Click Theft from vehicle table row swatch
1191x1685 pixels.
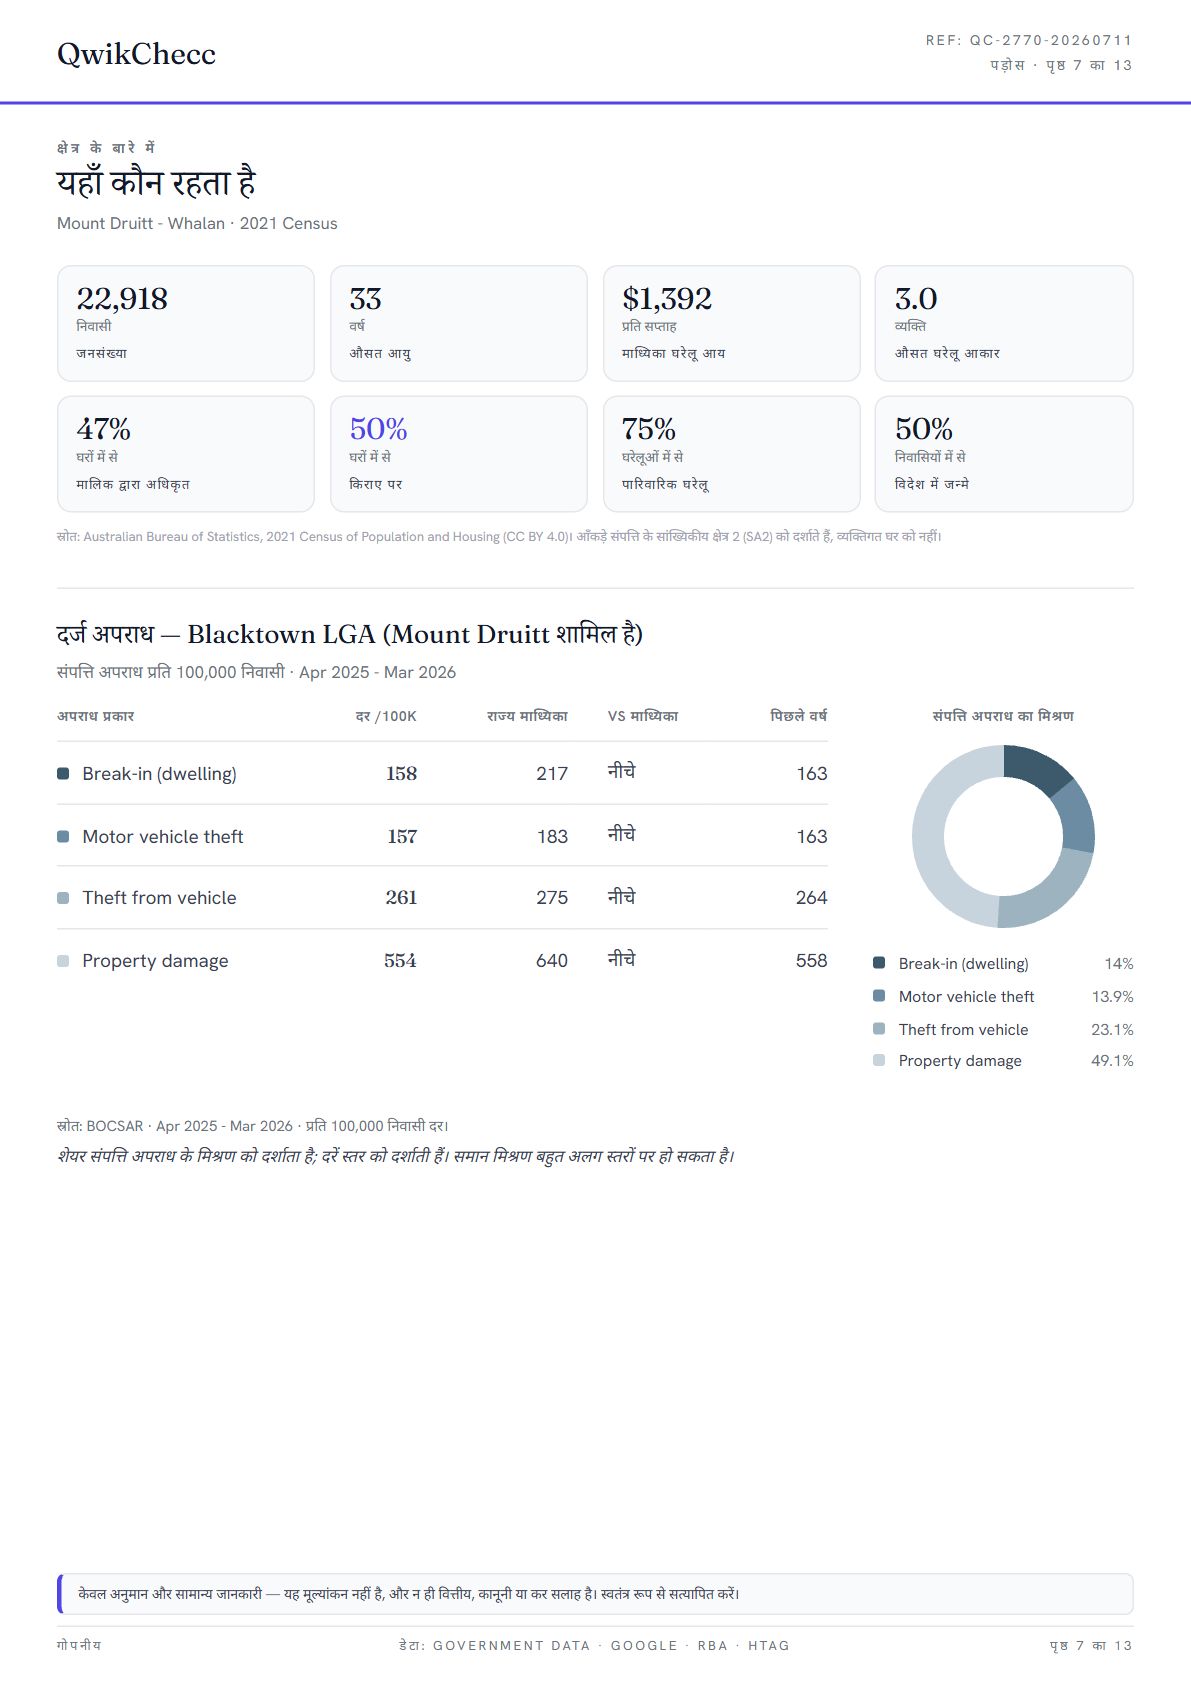tap(63, 898)
